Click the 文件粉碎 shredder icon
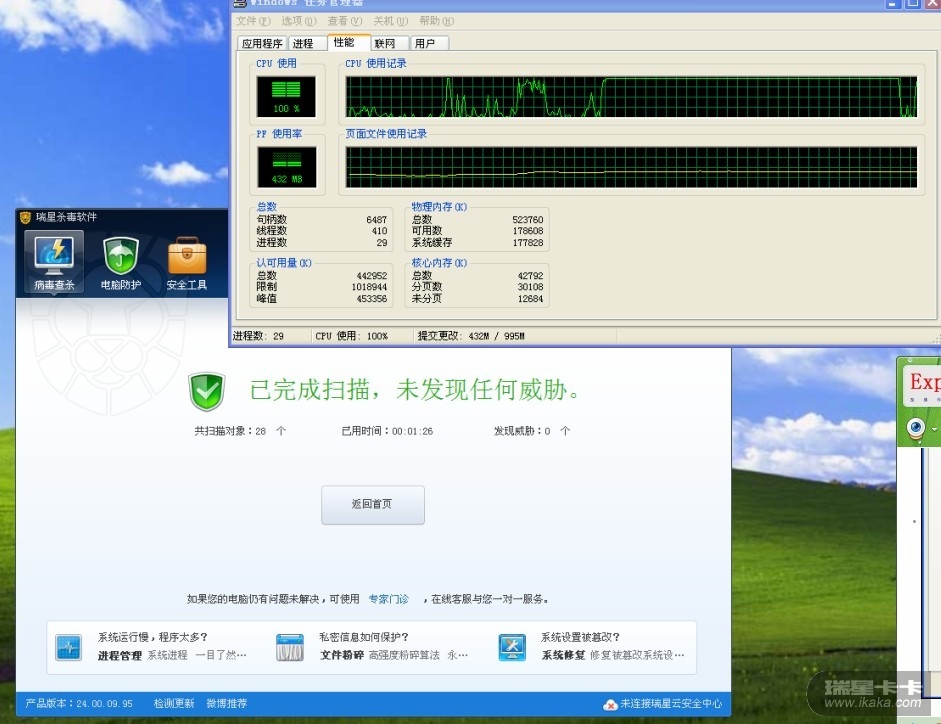The height and width of the screenshot is (724, 941). coord(290,648)
